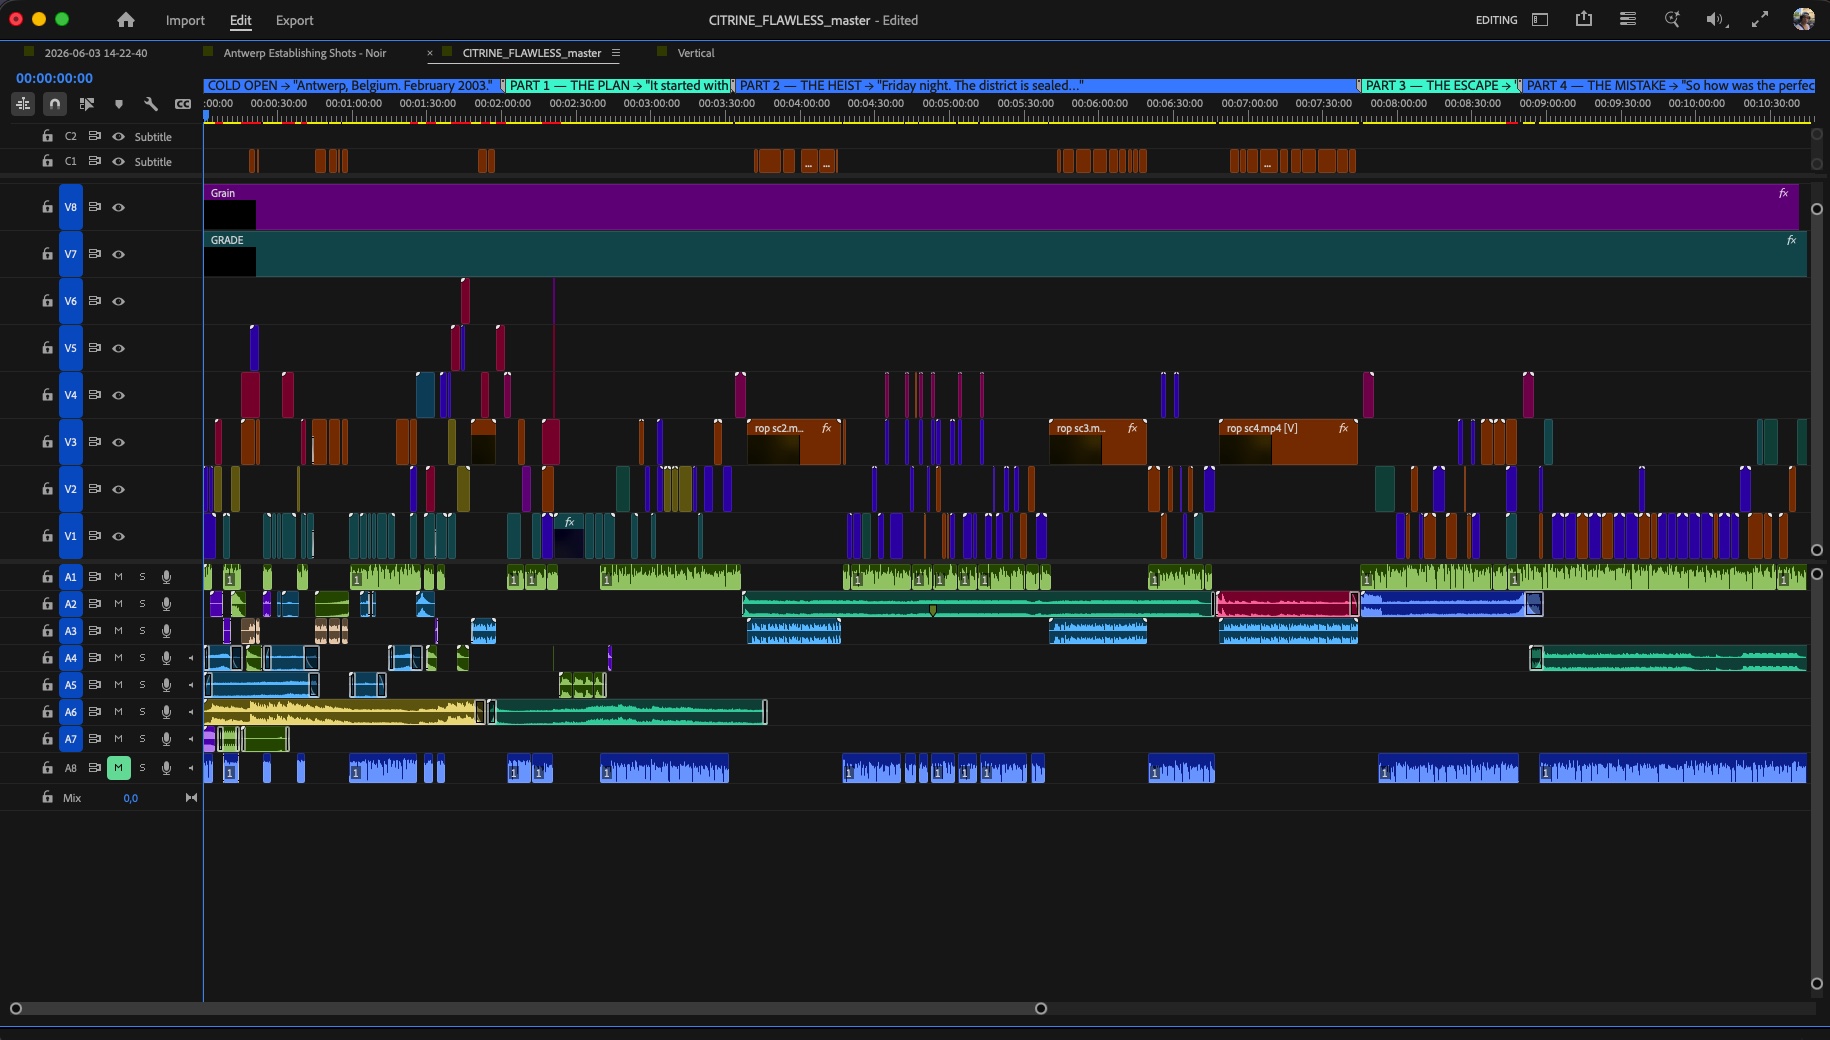Open the progress dashboard bars icon

point(1628,19)
